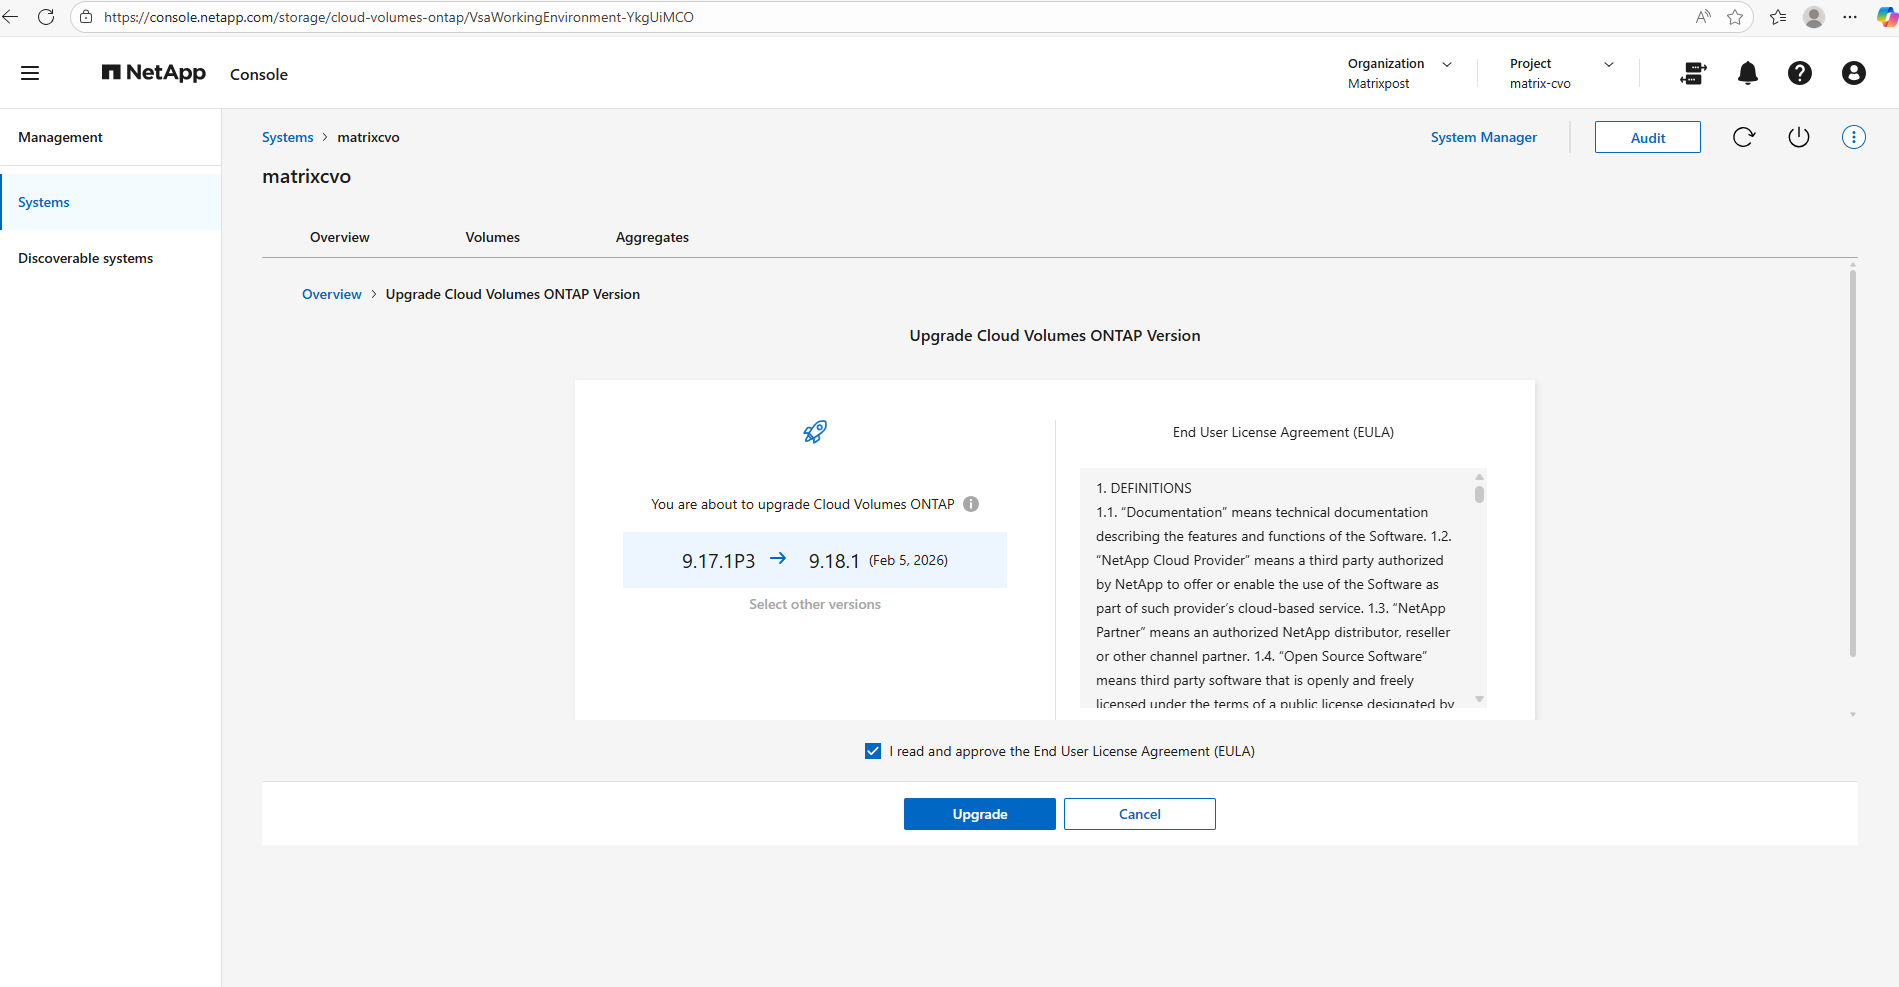This screenshot has height=987, width=1899.
Task: Uncheck the EULA approval checkbox
Action: pos(873,751)
